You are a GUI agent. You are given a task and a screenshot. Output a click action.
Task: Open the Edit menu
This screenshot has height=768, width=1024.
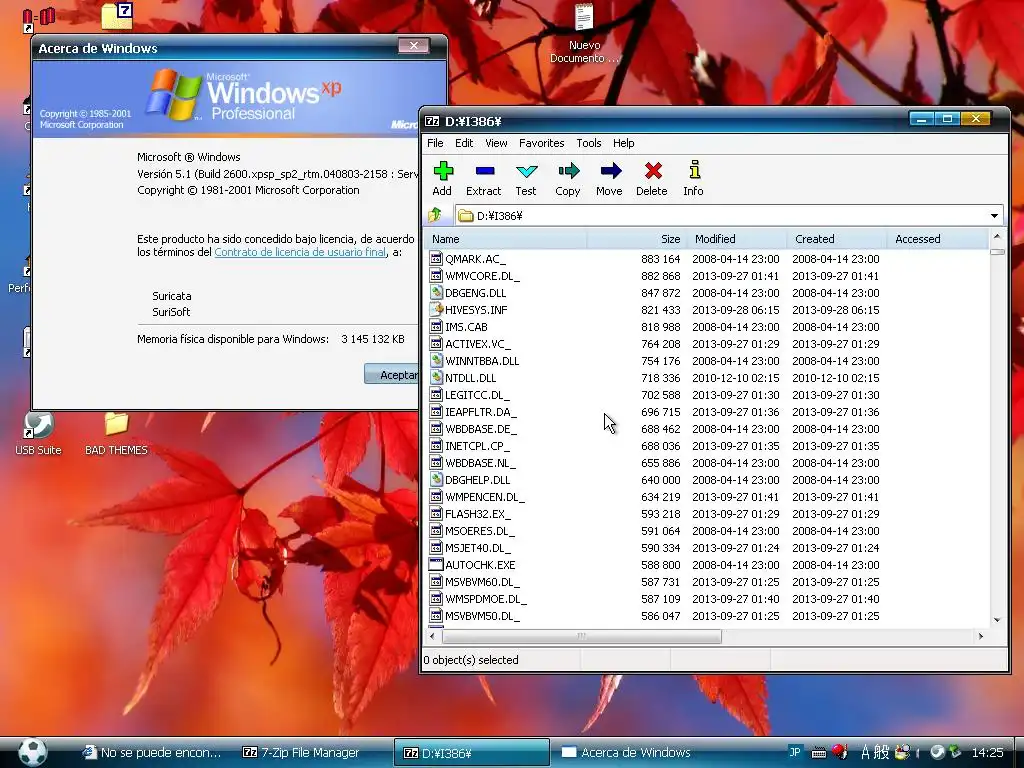464,143
